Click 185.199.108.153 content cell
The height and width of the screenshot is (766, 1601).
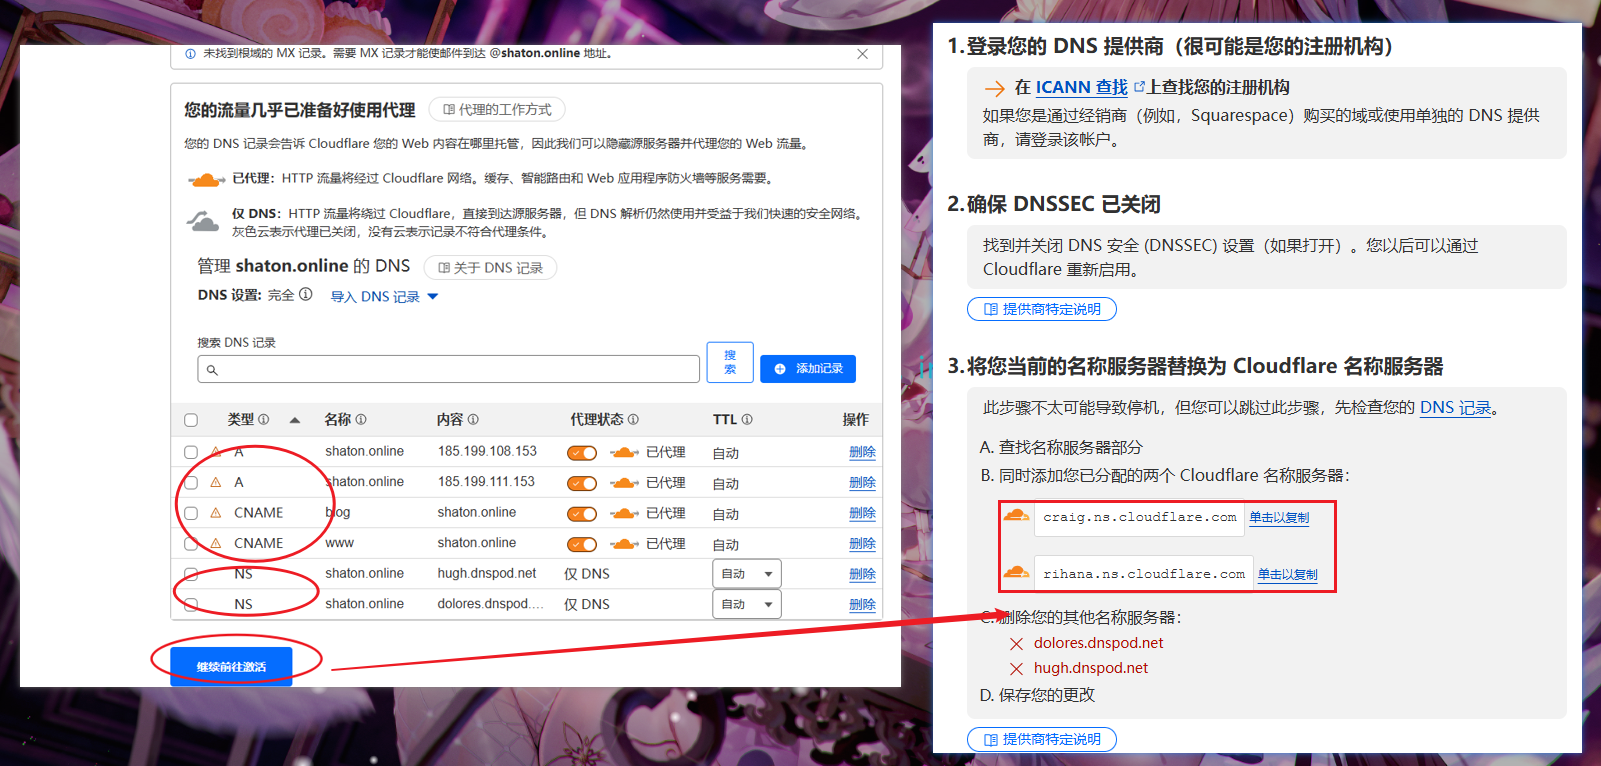coord(487,452)
